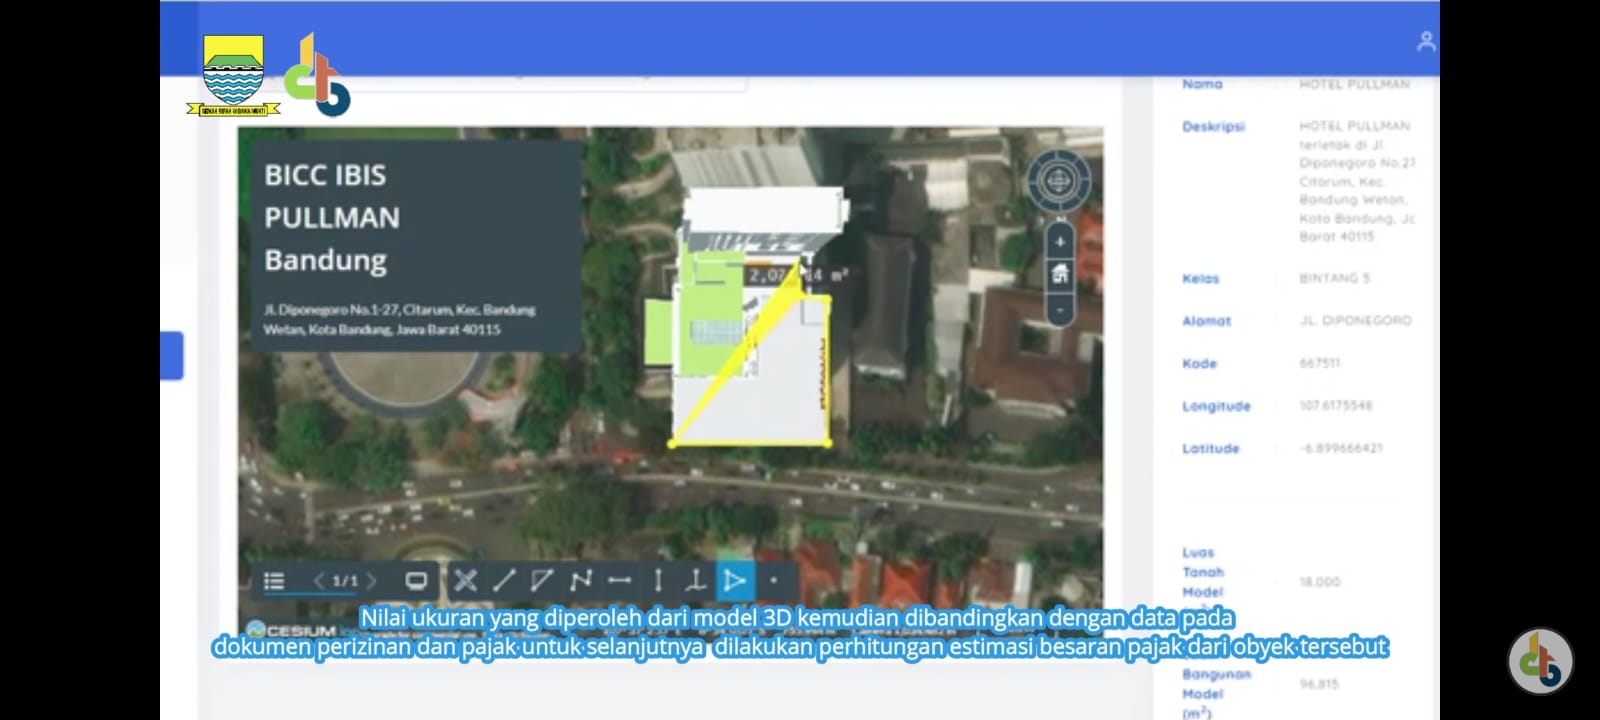Toggle the active area measurement tool
This screenshot has width=1600, height=720.
tap(734, 580)
